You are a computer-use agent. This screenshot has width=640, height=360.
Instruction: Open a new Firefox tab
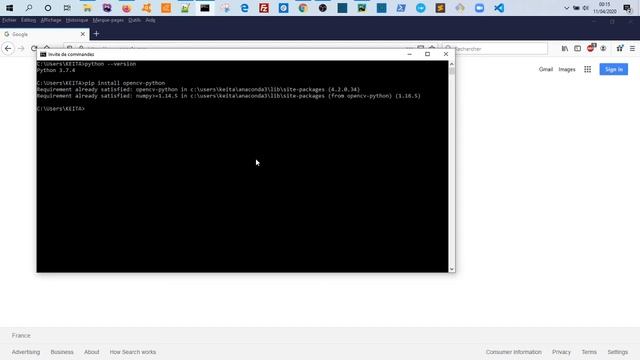click(96, 34)
